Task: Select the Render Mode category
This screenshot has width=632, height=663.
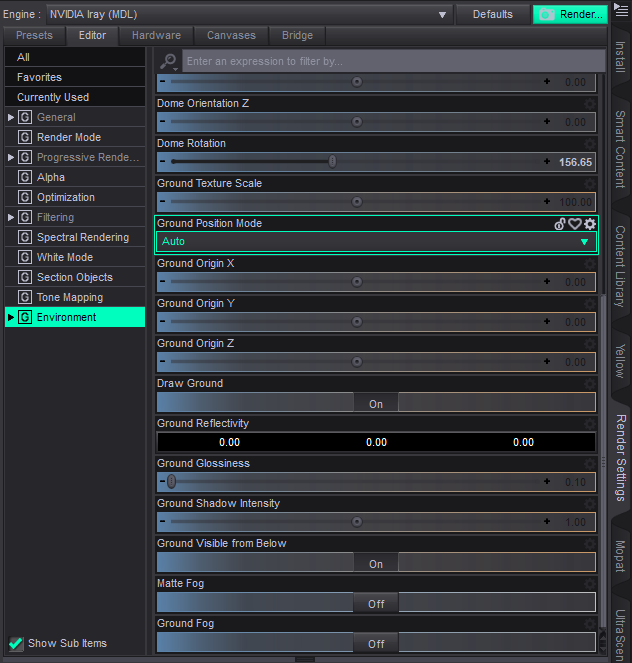Action: [x=75, y=137]
